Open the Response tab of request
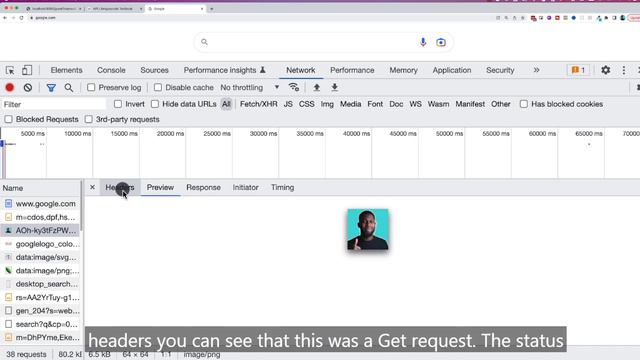Screen dimensions: 640x360 (203, 187)
